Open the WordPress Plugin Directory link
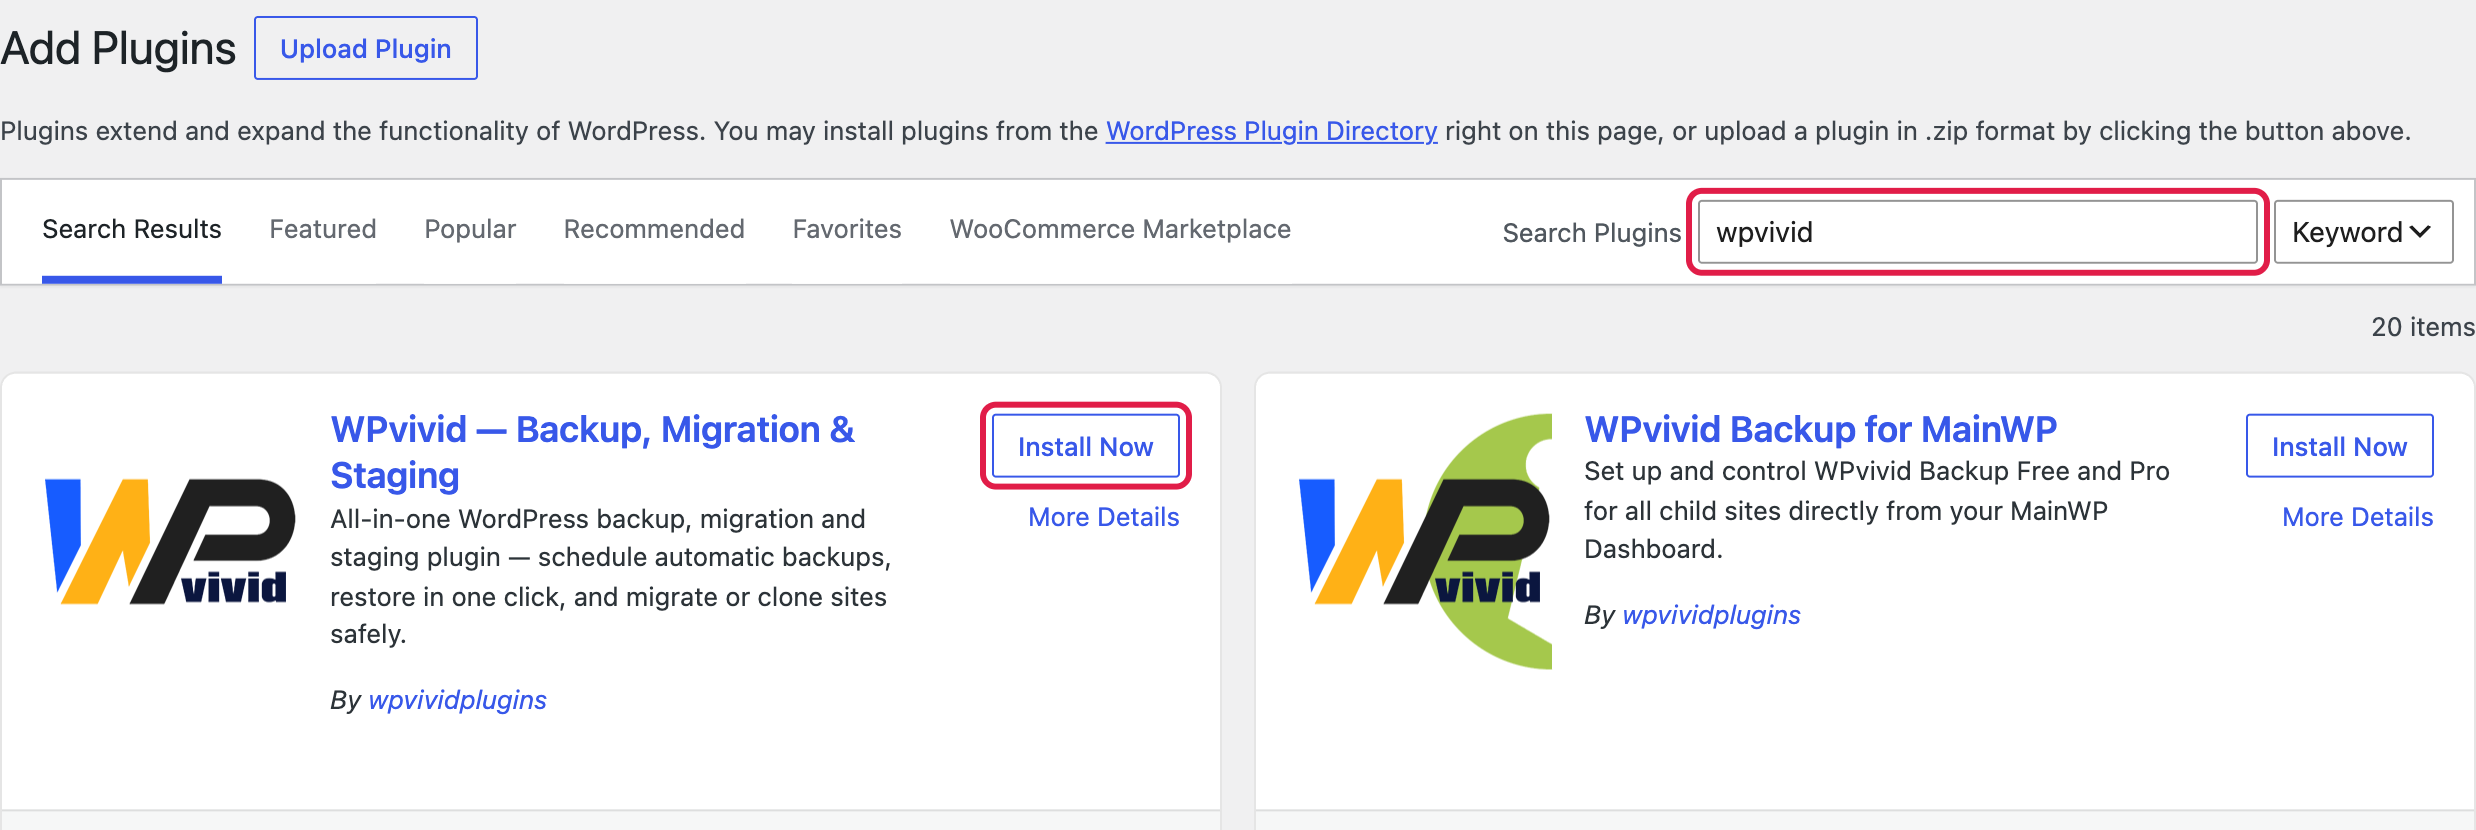Viewport: 2476px width, 830px height. 1271,131
